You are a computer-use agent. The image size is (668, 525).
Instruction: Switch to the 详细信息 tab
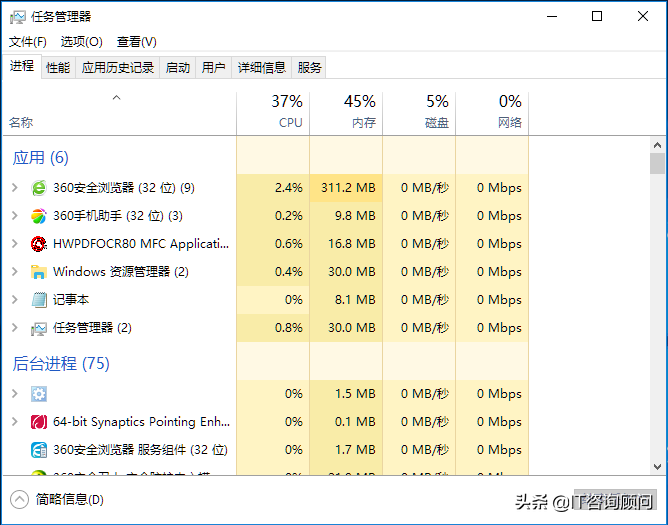tap(261, 68)
